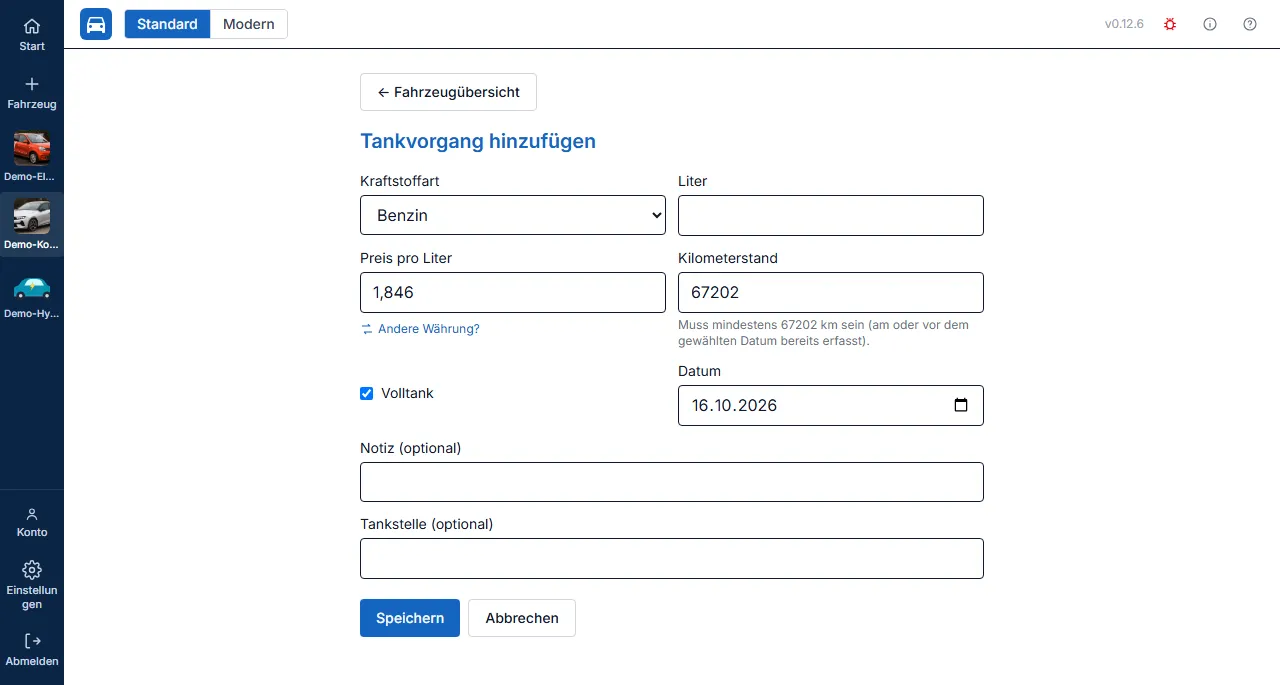Focus the Notiz (optional) field

coord(672,482)
